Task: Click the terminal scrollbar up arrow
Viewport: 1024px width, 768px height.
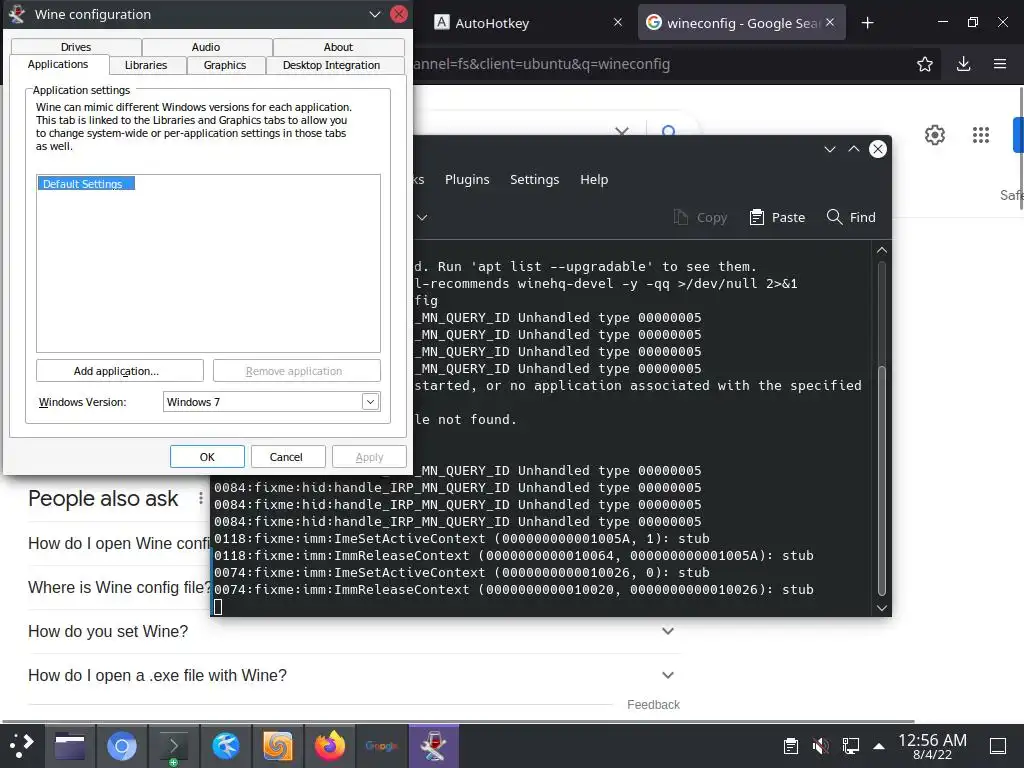Action: pos(882,250)
